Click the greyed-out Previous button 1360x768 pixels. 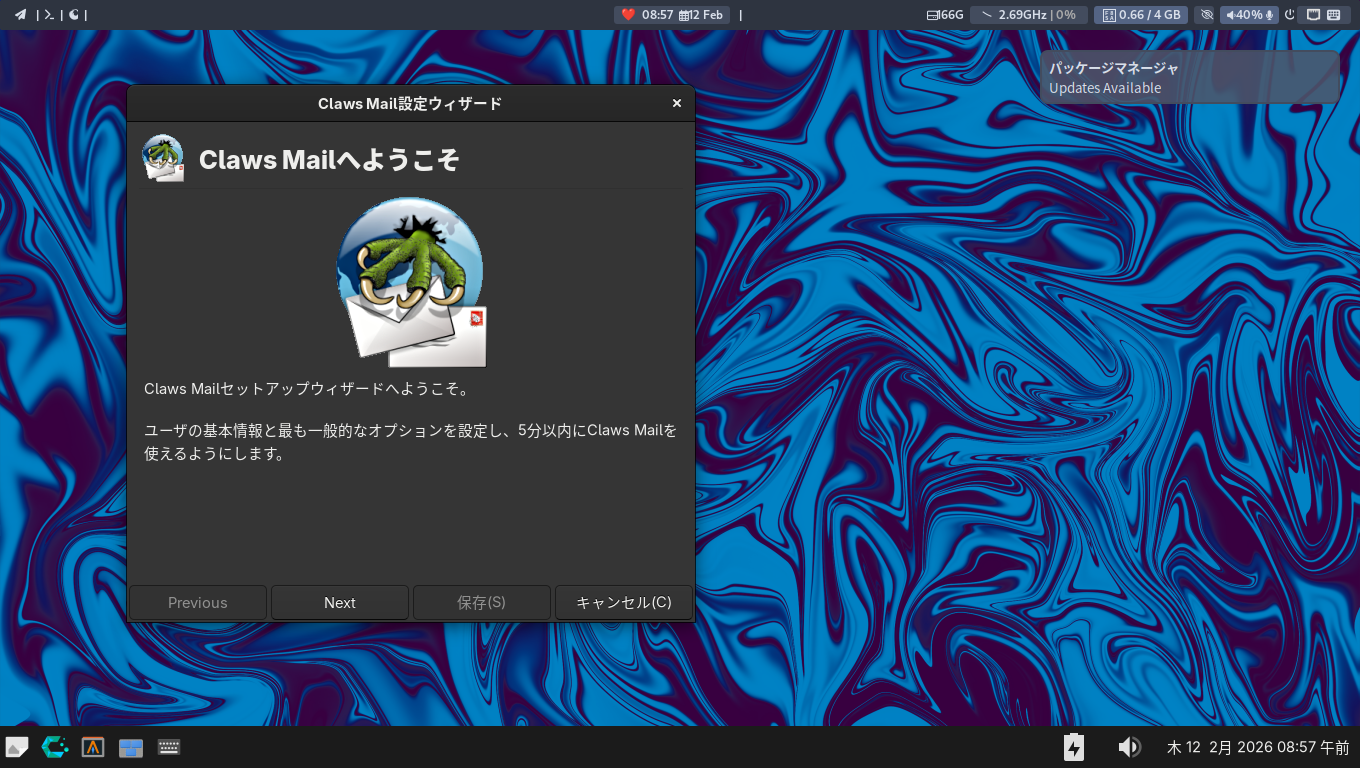point(198,603)
